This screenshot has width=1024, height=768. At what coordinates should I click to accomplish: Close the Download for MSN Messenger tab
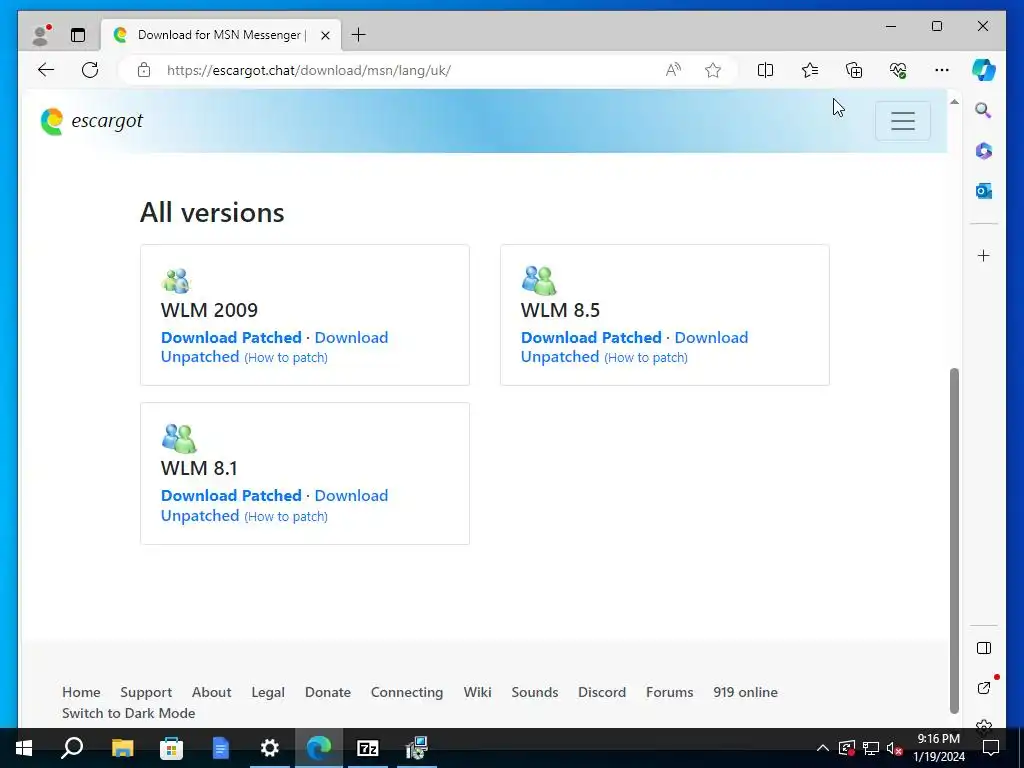325,35
